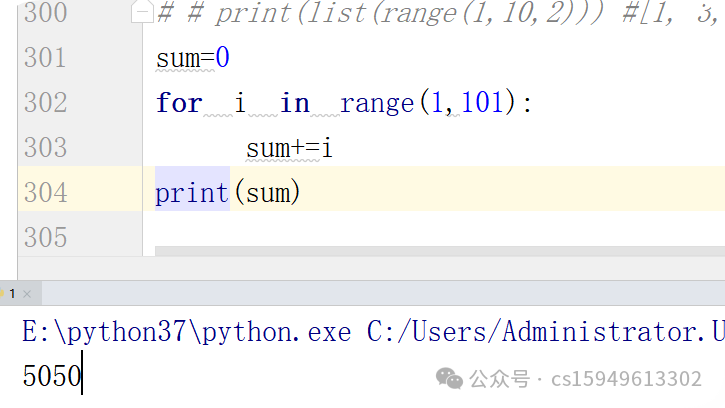Click line number 303 in gutter

tap(45, 148)
